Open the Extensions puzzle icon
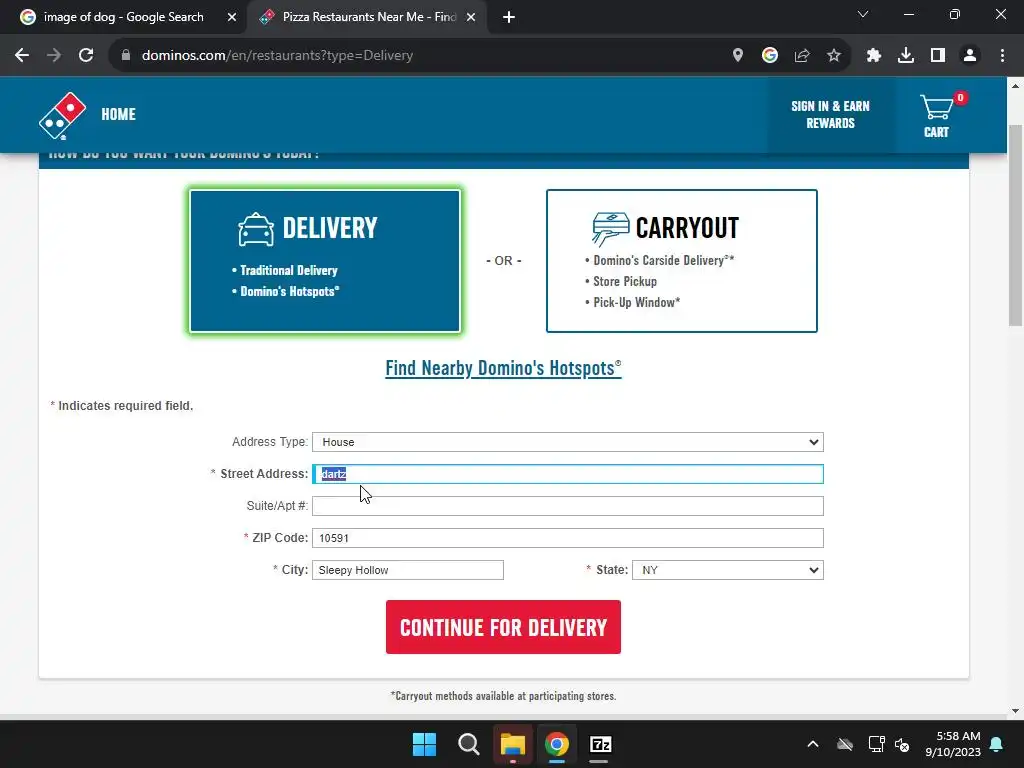The height and width of the screenshot is (768, 1024). click(x=874, y=56)
